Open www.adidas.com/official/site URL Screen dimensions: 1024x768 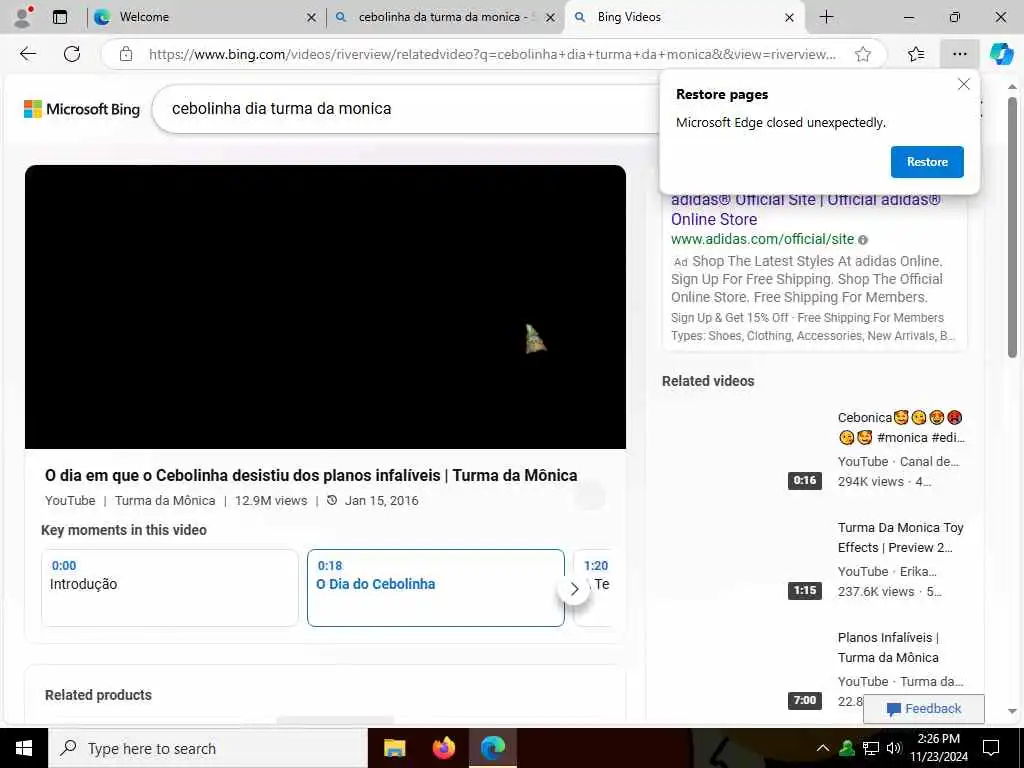(x=762, y=239)
